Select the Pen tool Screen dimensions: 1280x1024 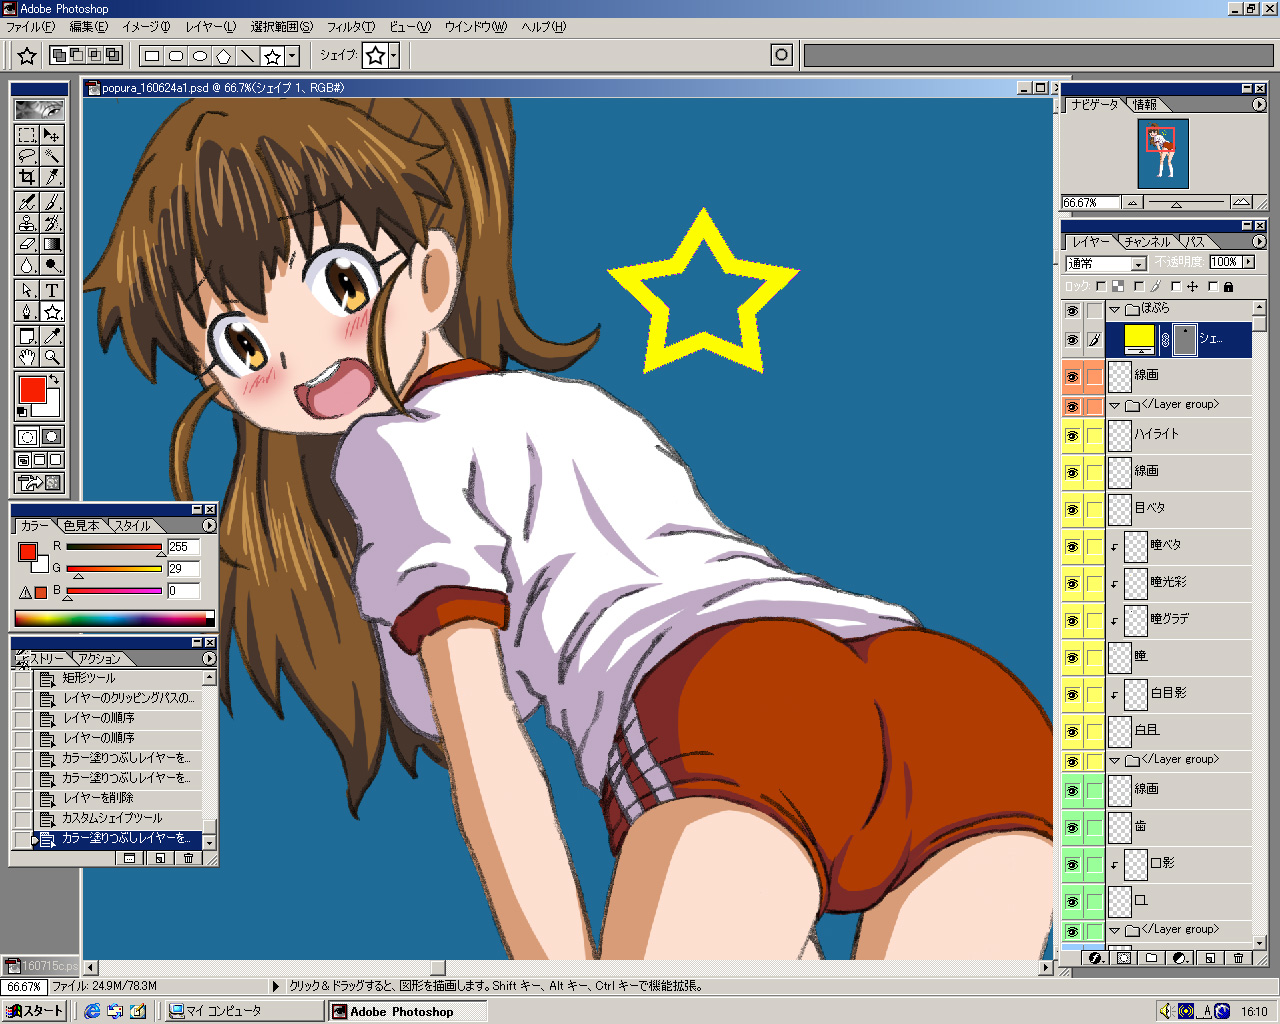coord(27,311)
